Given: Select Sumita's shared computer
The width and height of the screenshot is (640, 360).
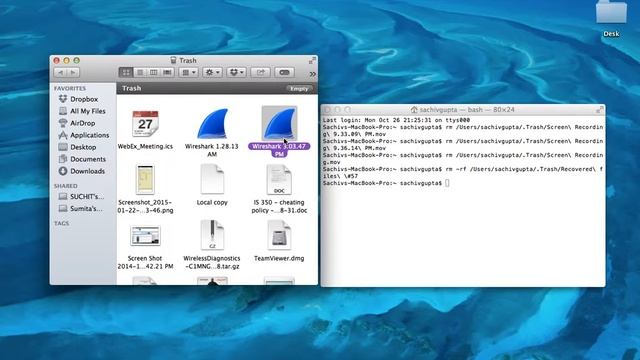Looking at the screenshot, I should [x=80, y=209].
